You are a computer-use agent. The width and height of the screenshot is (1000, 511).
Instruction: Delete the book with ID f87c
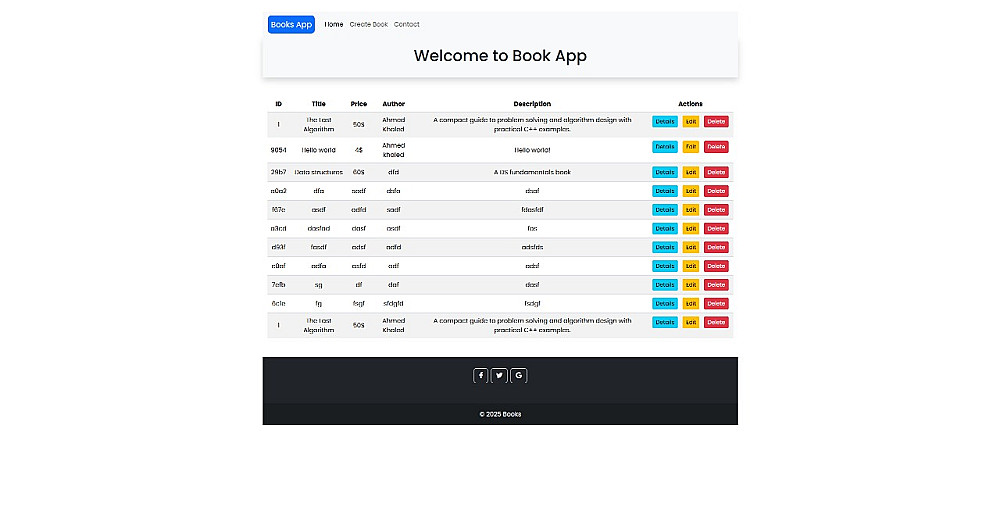716,210
